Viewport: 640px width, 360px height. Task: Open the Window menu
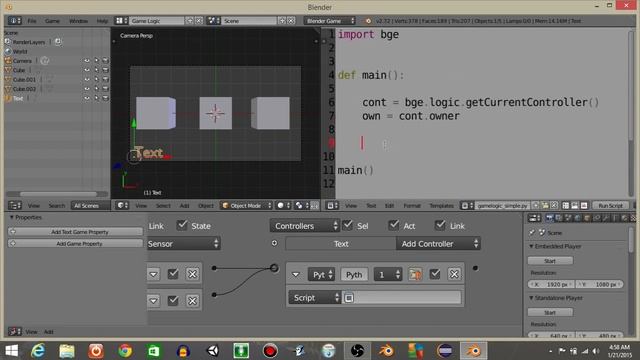(x=78, y=21)
